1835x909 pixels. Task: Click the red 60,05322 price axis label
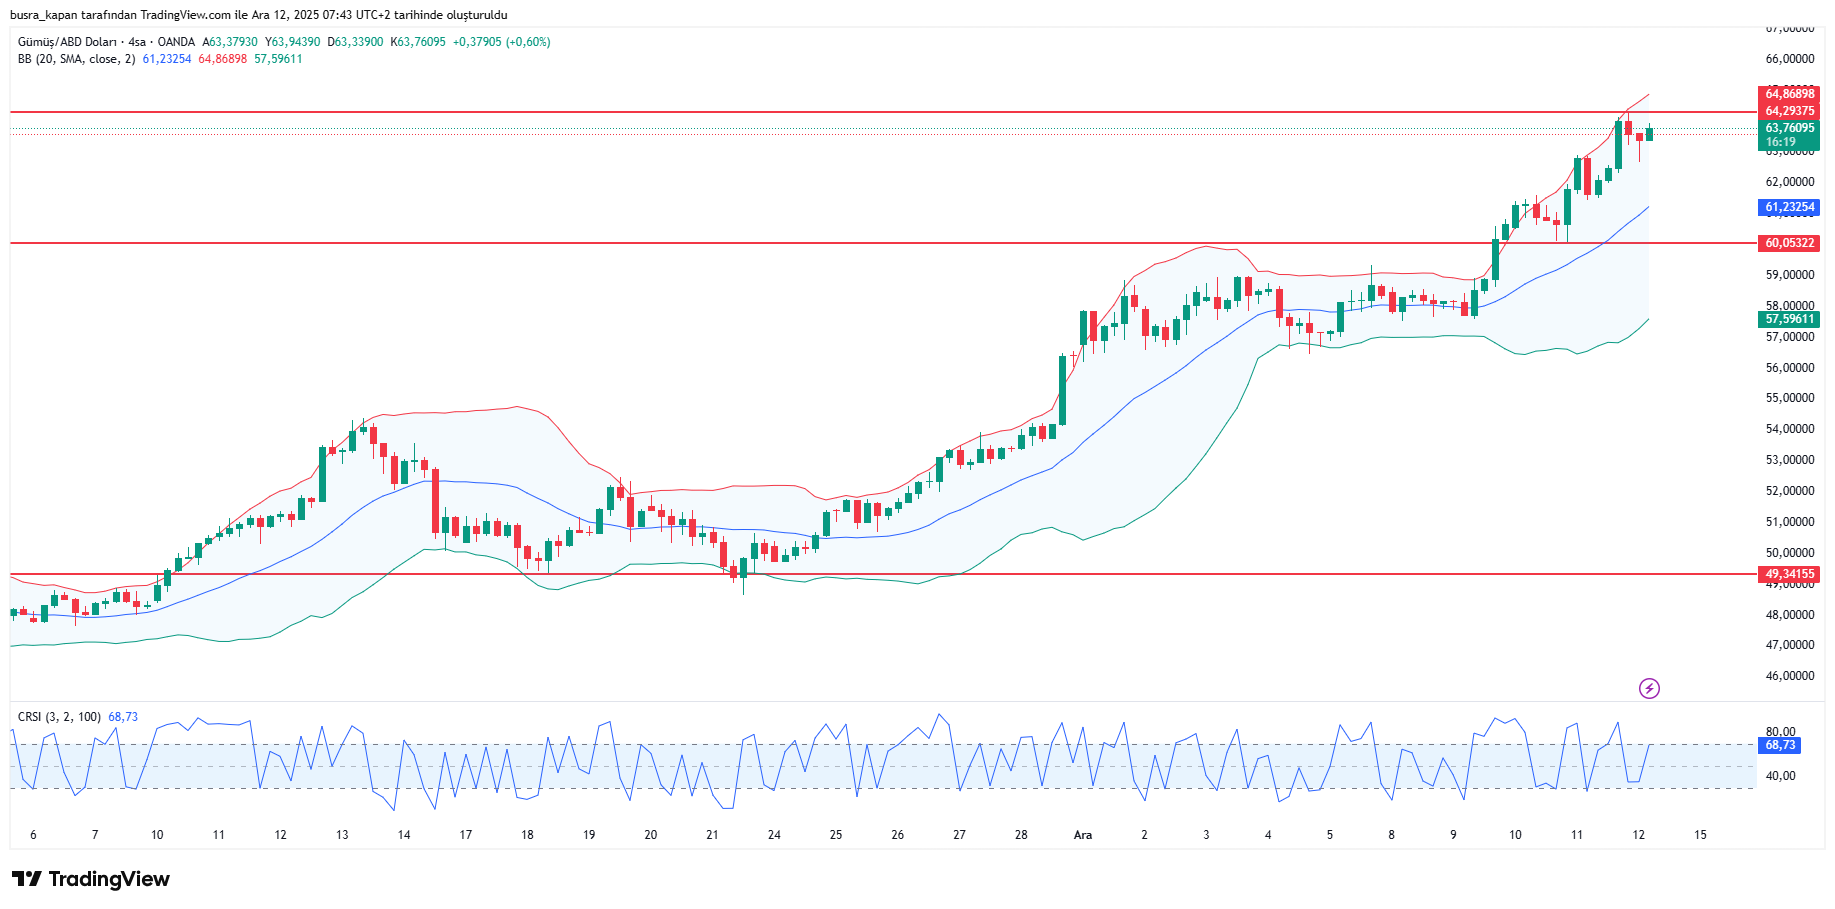pos(1788,243)
